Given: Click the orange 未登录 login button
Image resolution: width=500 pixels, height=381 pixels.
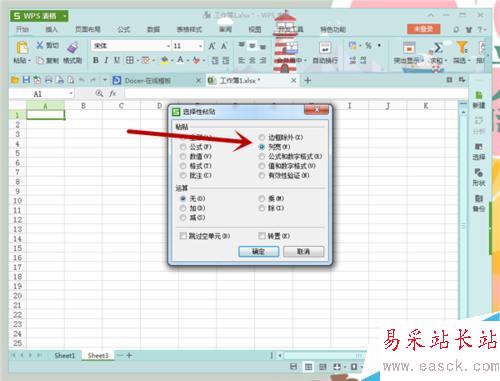Looking at the screenshot, I should point(423,29).
